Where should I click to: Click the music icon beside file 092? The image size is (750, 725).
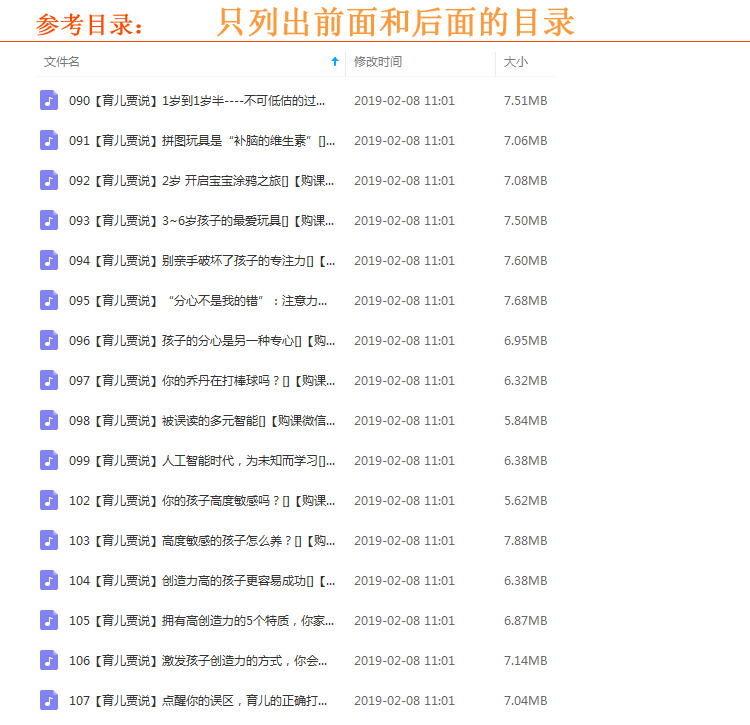[49, 180]
